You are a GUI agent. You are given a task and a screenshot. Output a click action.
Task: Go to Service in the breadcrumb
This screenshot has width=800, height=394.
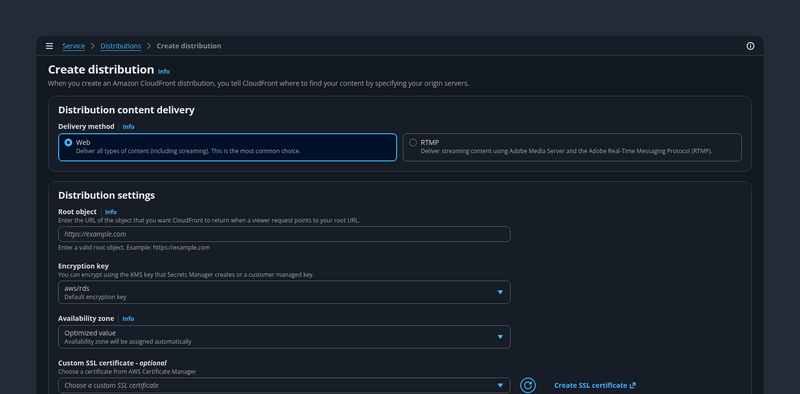(x=73, y=46)
